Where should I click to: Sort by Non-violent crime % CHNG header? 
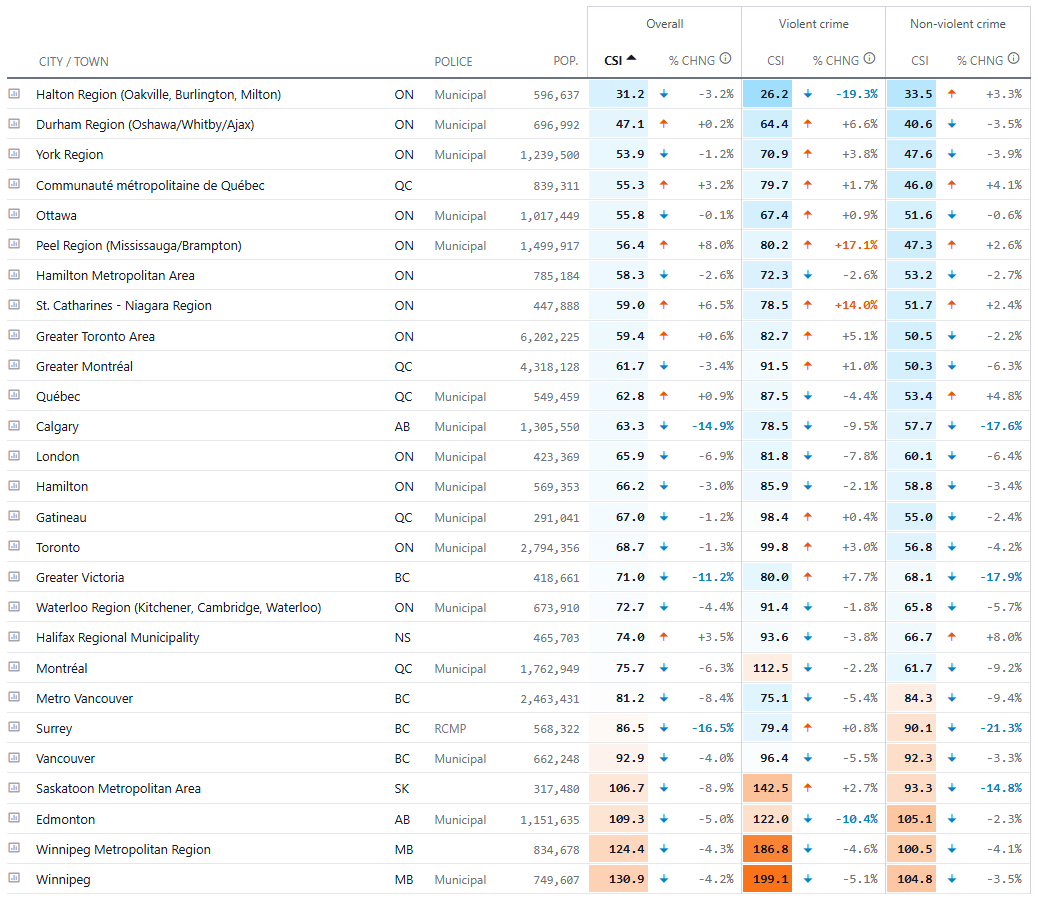click(980, 61)
